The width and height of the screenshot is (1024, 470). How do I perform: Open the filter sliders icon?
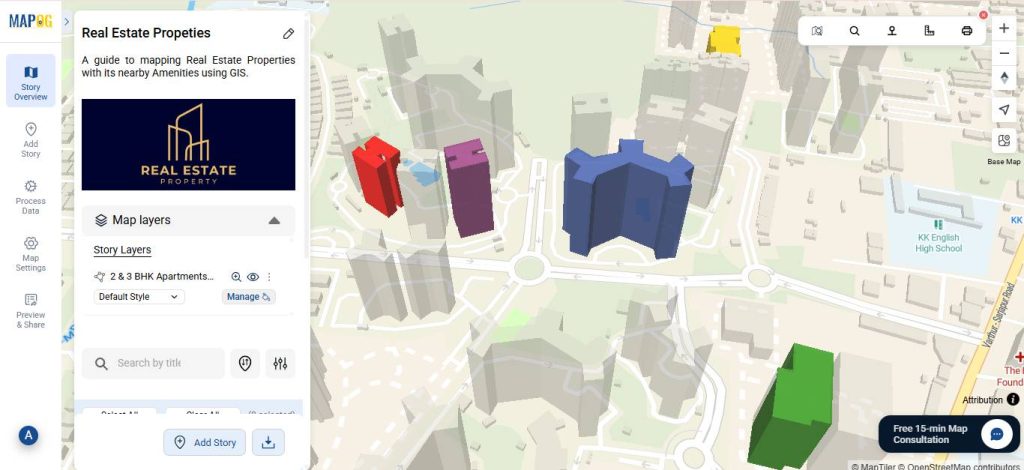pyautogui.click(x=280, y=364)
